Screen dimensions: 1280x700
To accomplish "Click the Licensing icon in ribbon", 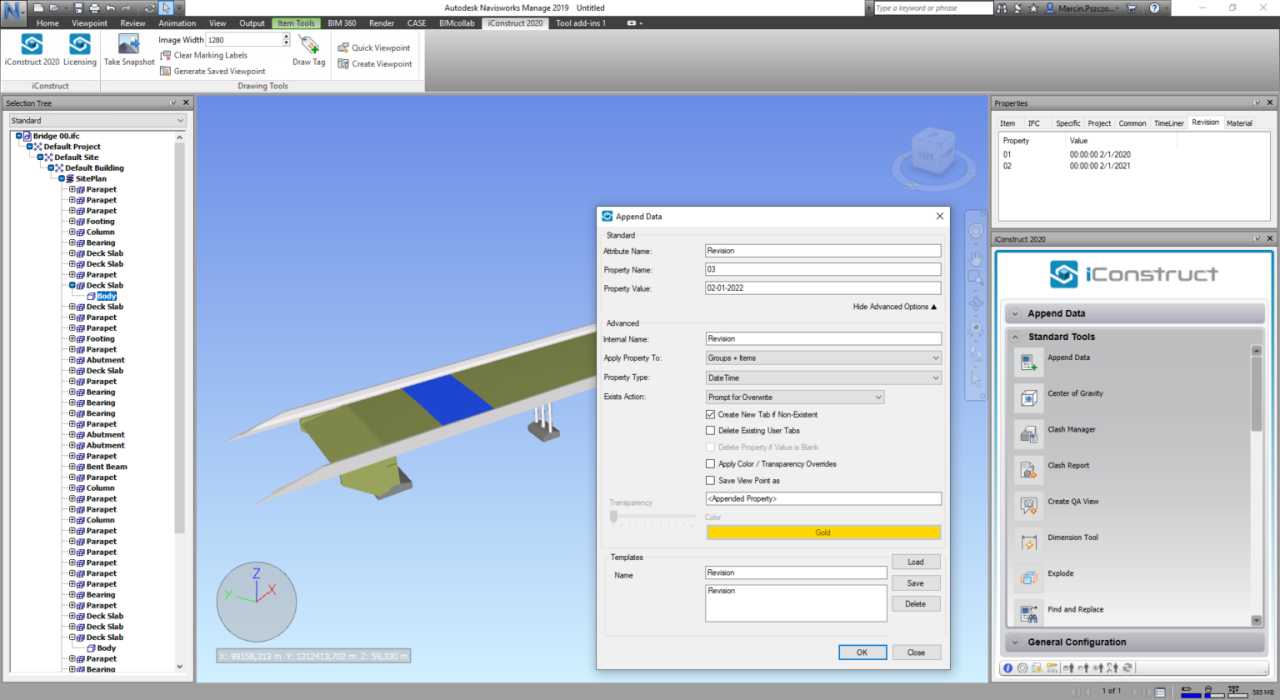I will point(80,45).
